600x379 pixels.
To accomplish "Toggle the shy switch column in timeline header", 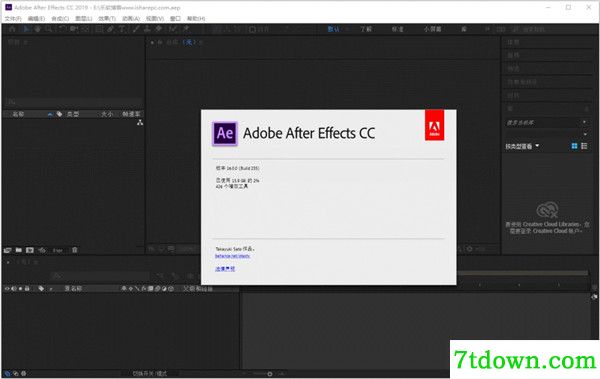I will coord(124,288).
